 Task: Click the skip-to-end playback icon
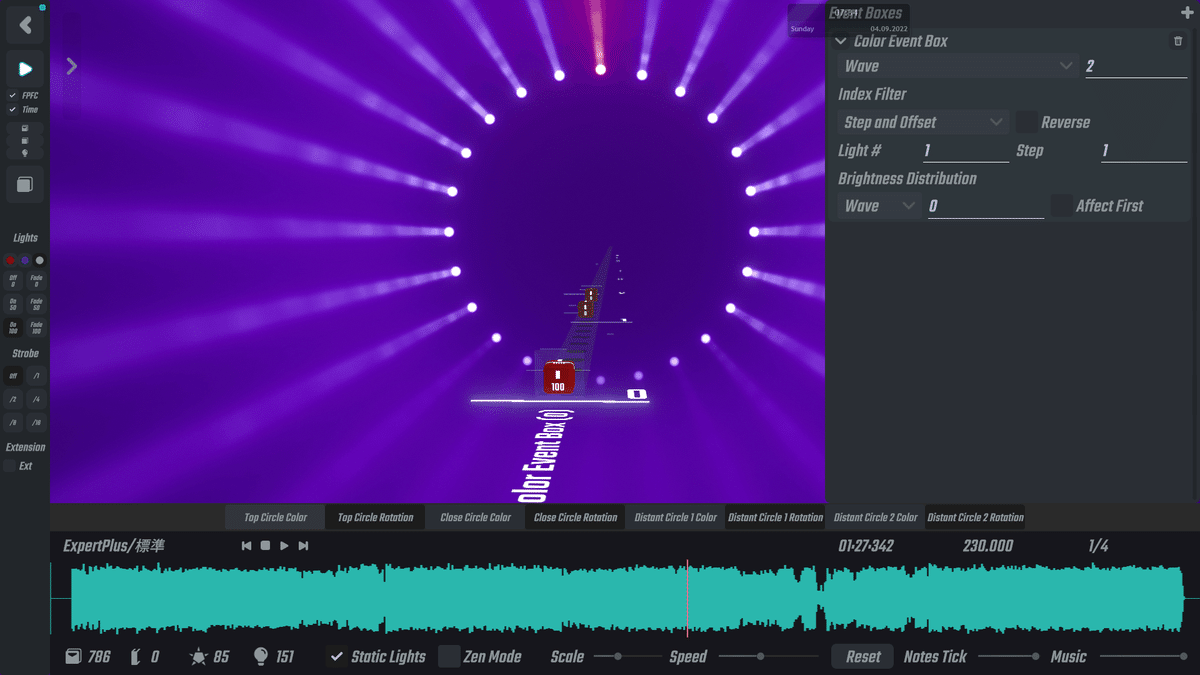pos(303,546)
